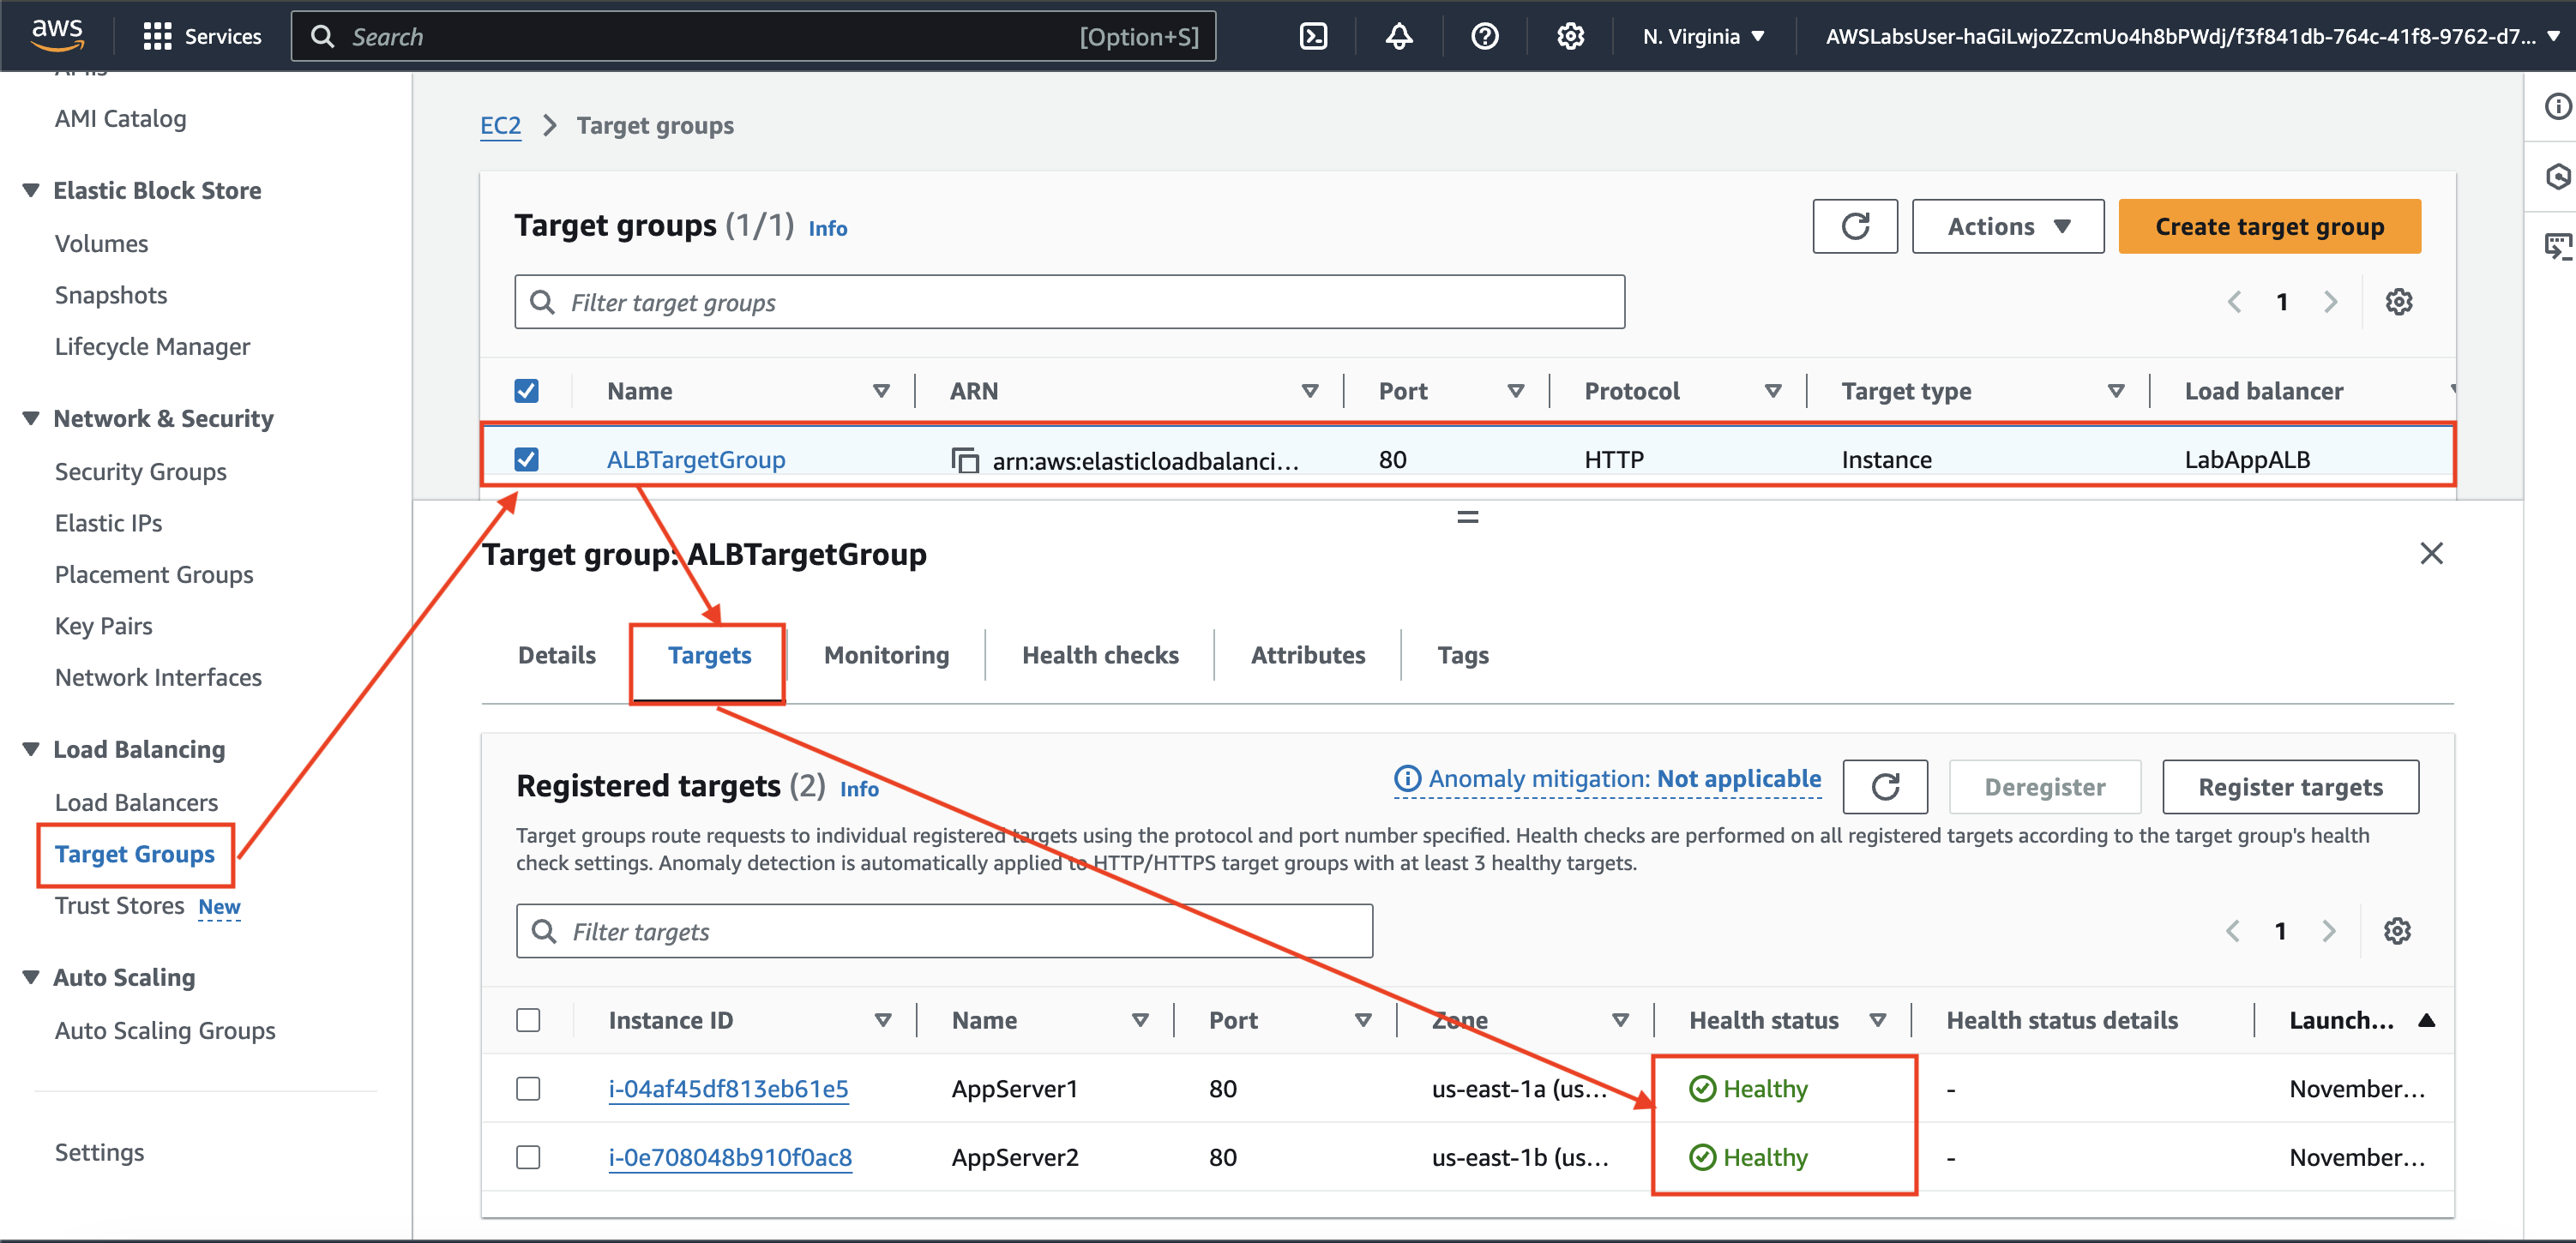Close the ALBTargetGroup details panel

pyautogui.click(x=2431, y=553)
